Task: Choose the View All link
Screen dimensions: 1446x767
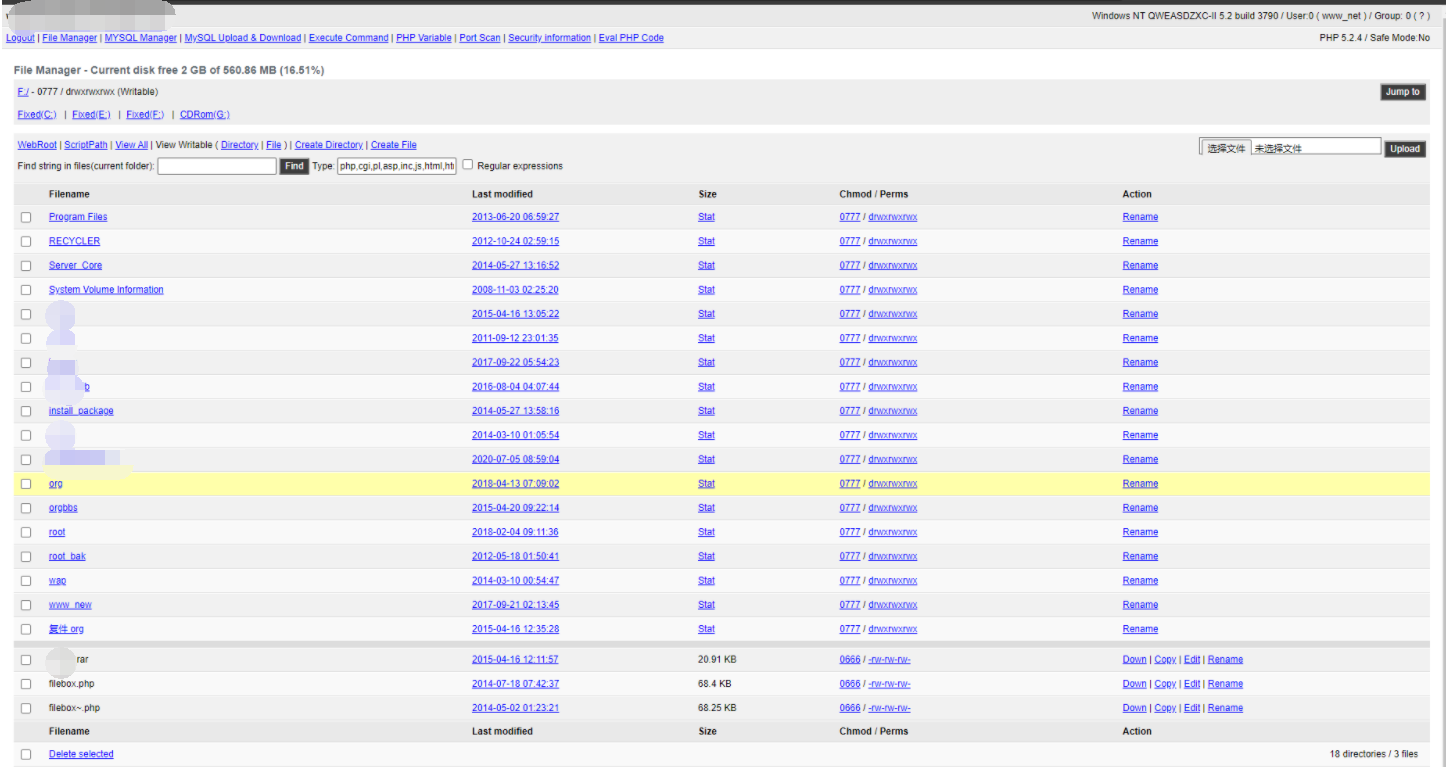Action: point(131,145)
